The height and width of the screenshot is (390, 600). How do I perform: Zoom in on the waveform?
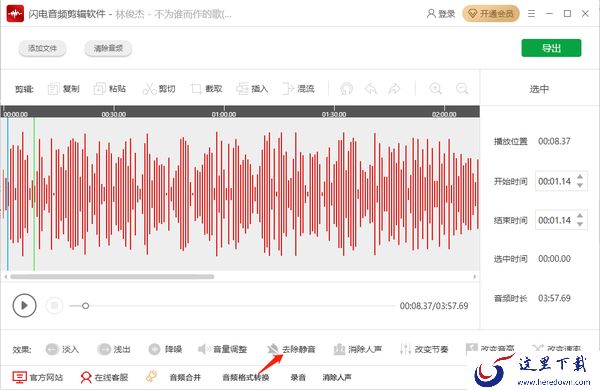point(435,89)
